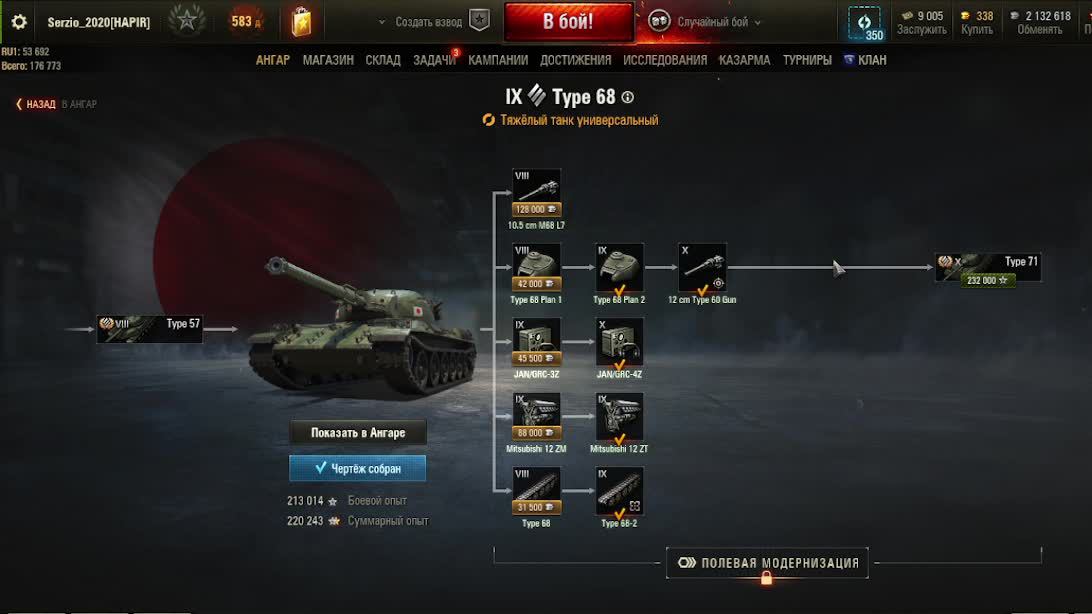Select the Type 68 Plan 2 checked turret

pyautogui.click(x=619, y=267)
